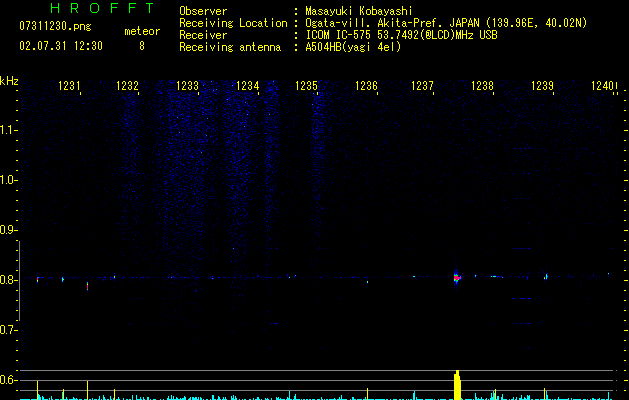Screen dimensions: 629x400
Task: Click the 1234 time axis label
Action: [x=248, y=86]
